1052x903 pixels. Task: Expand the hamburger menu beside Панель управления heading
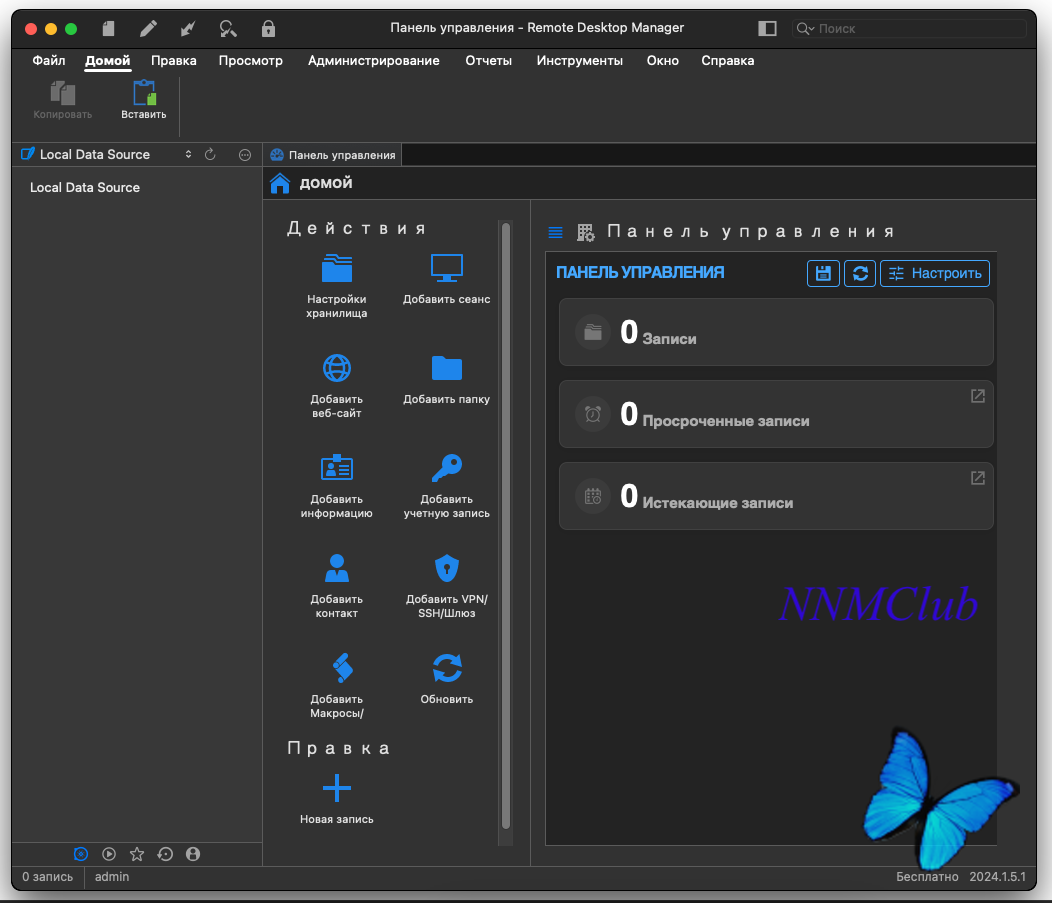(556, 232)
